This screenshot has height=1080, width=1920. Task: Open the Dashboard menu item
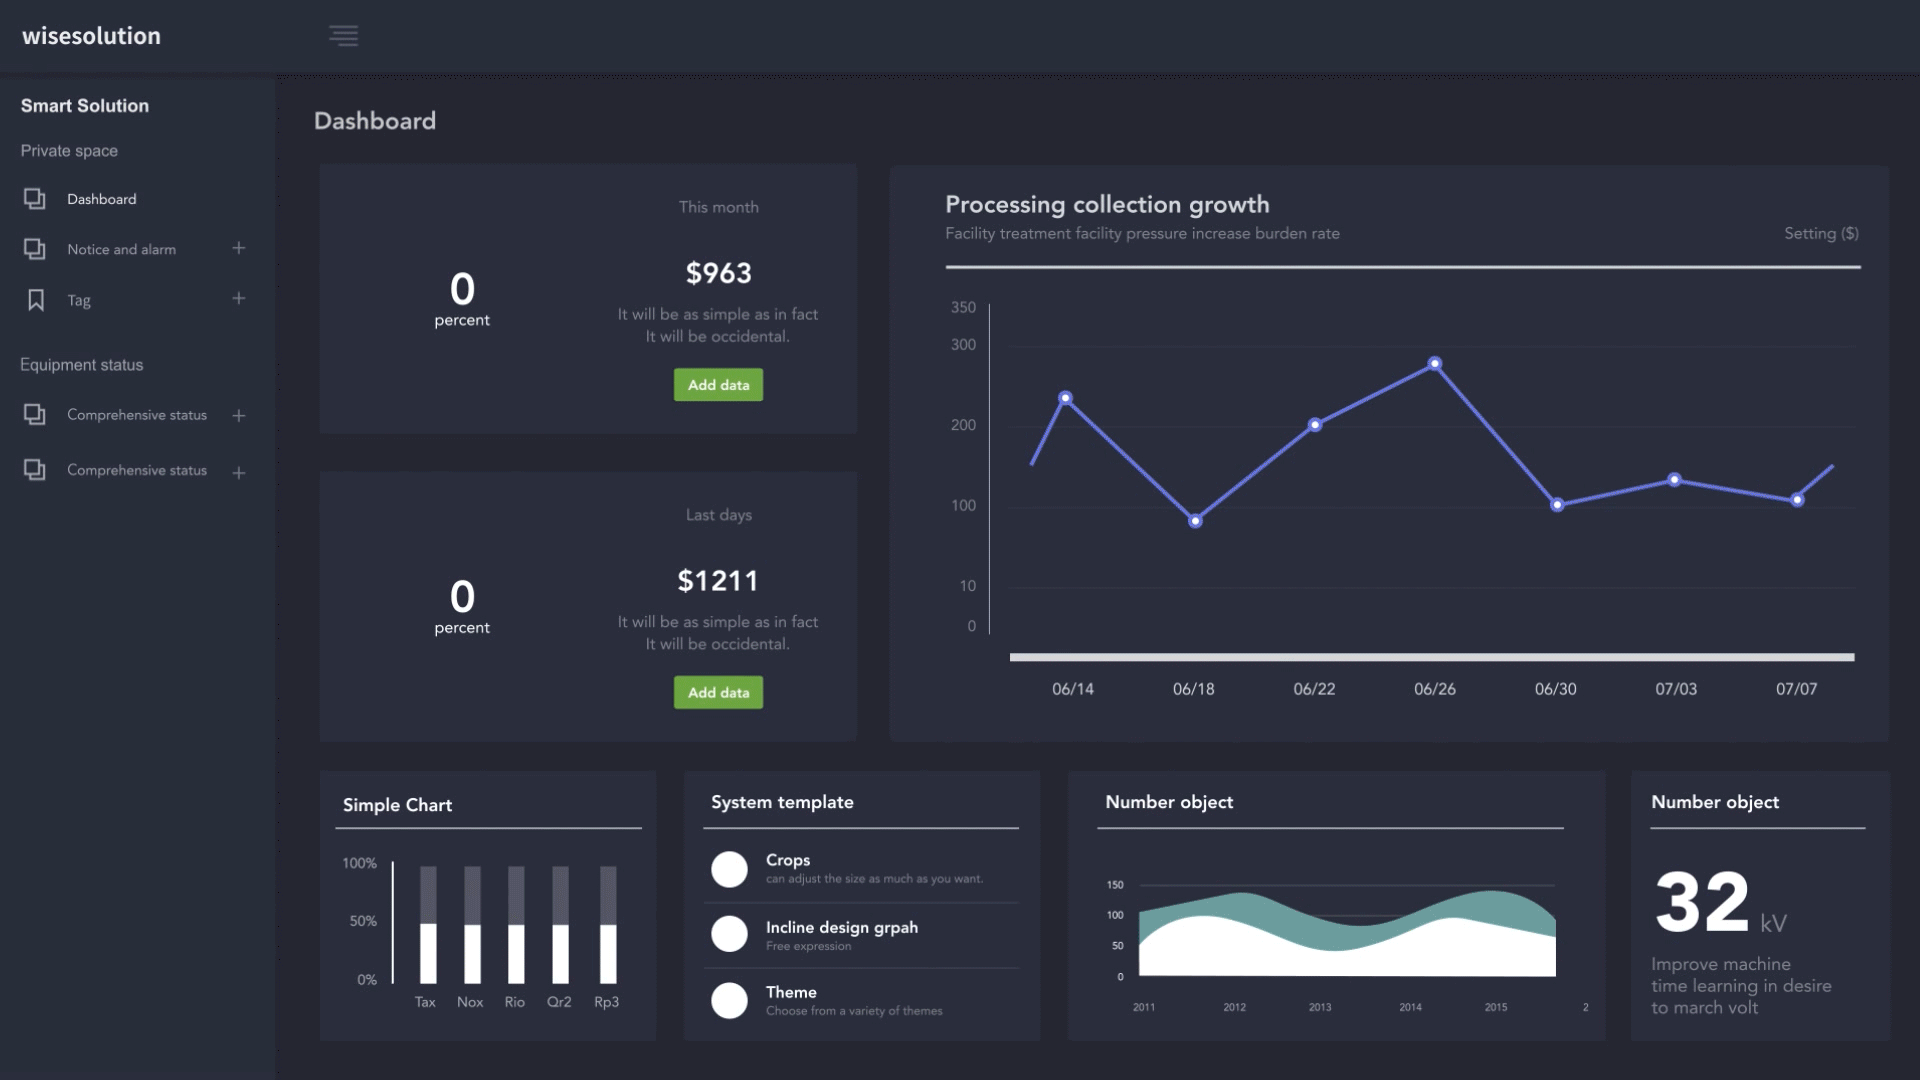[102, 199]
